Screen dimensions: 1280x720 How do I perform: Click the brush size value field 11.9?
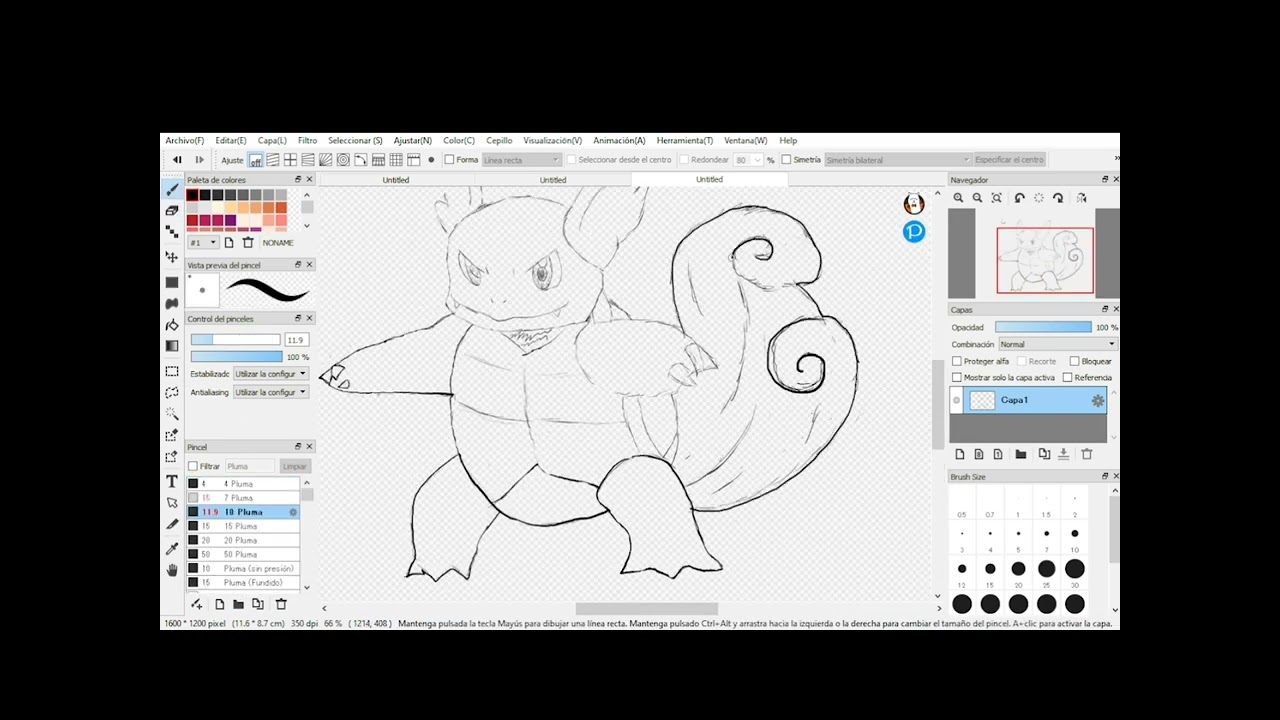click(296, 340)
